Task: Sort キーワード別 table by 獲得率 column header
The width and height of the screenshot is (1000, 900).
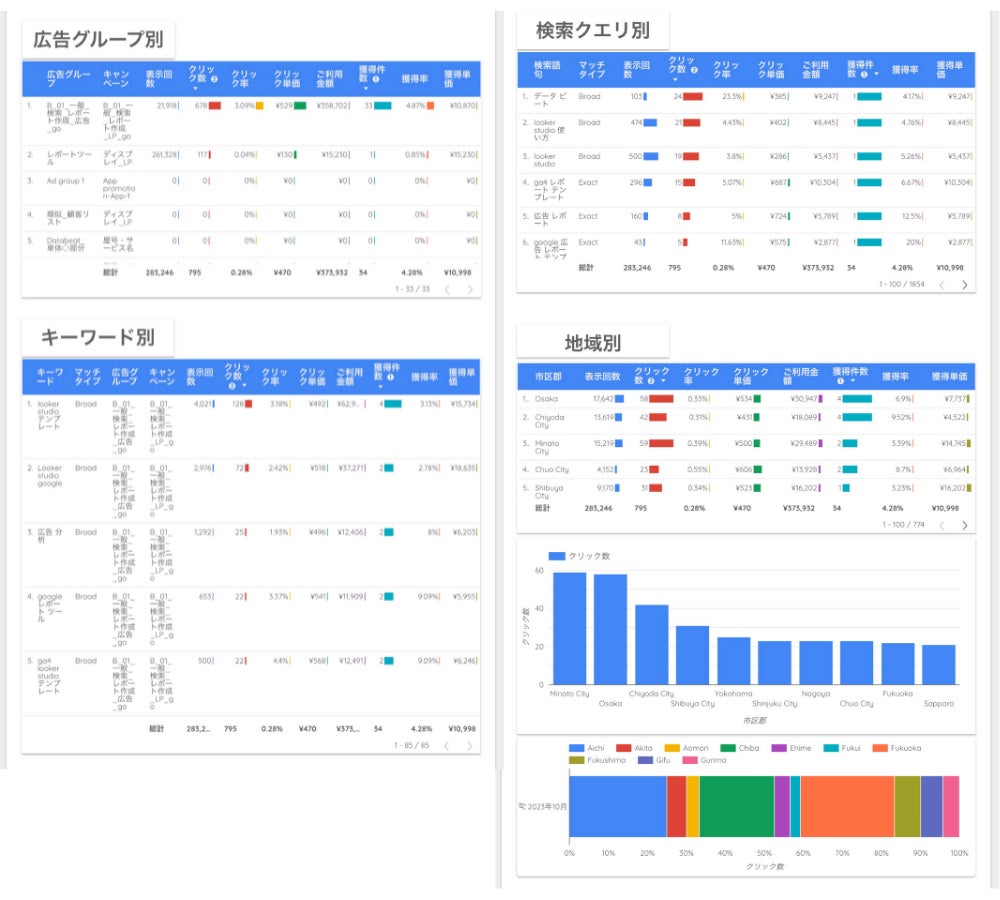Action: pos(424,377)
